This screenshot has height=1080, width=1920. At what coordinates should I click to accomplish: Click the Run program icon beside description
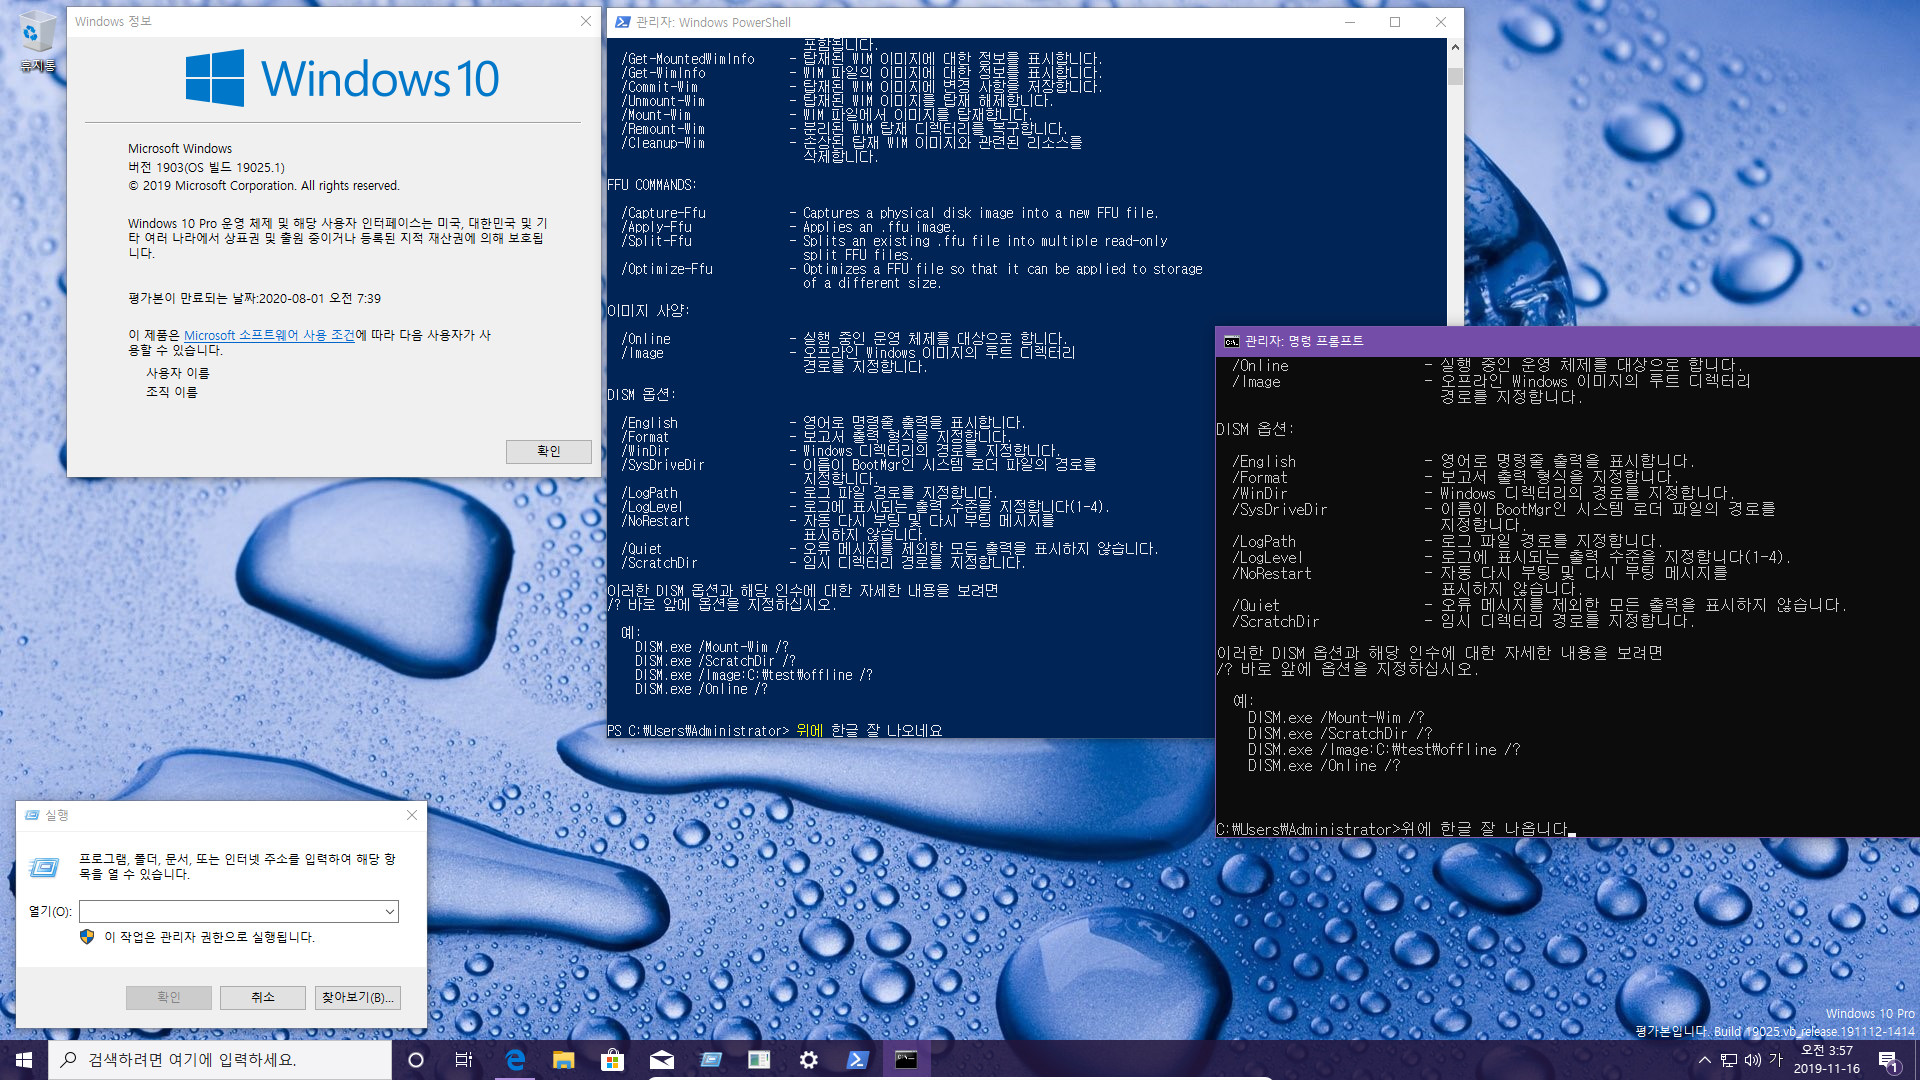[44, 867]
